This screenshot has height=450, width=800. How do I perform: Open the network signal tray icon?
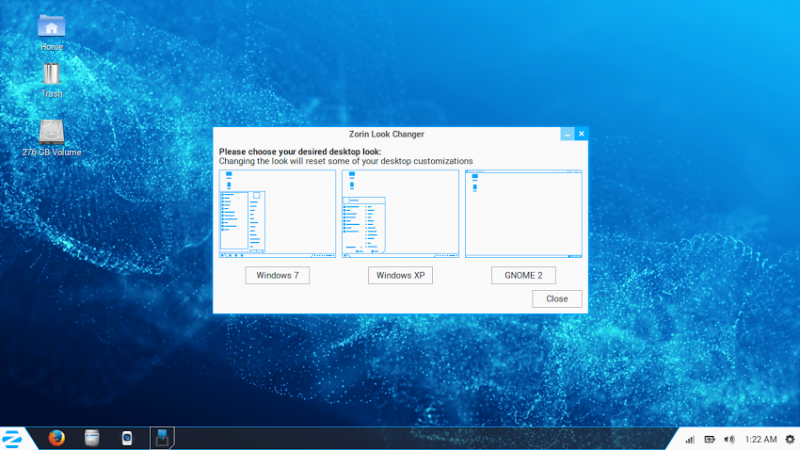point(690,439)
